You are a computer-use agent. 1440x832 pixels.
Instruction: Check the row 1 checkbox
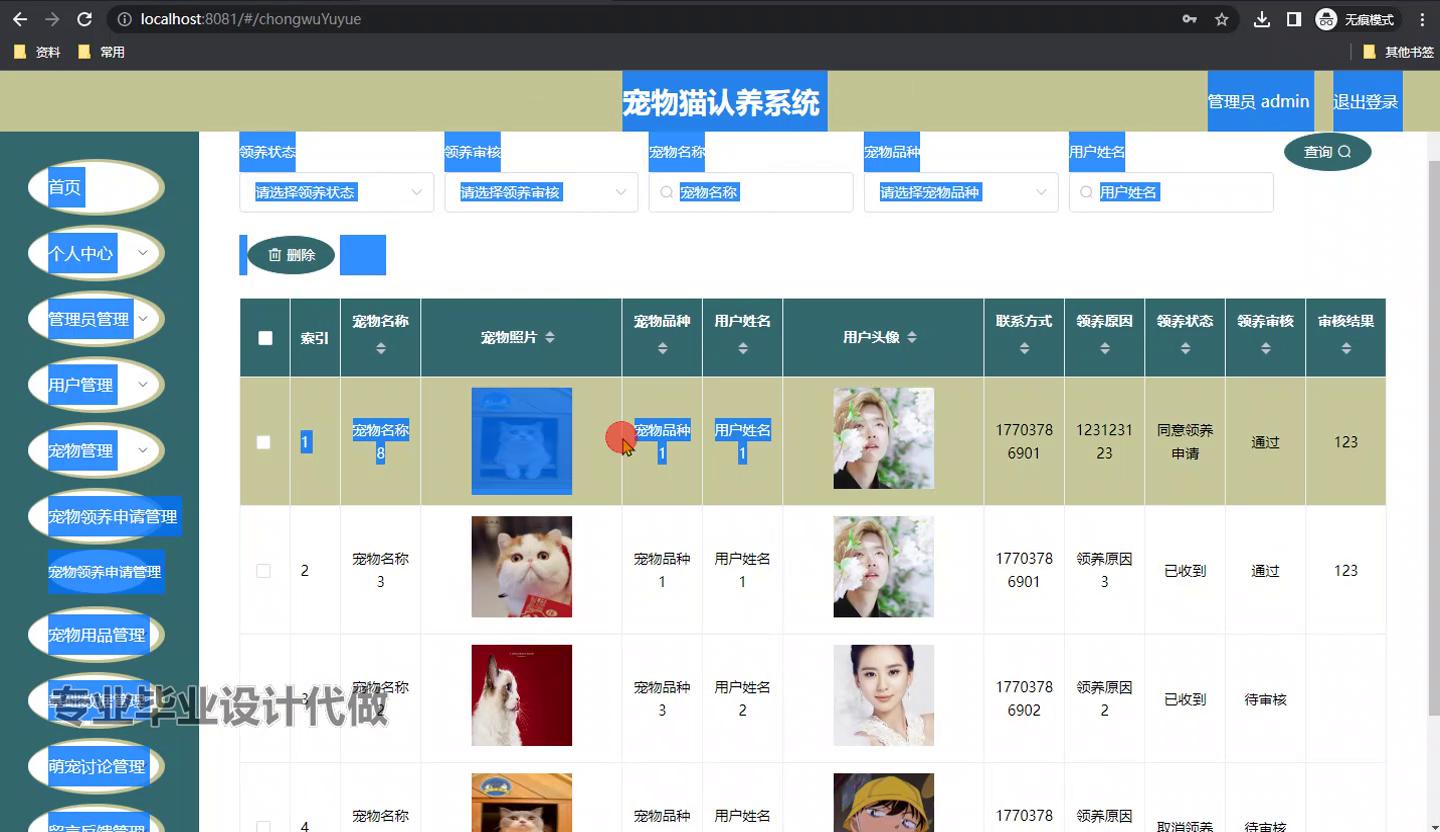263,442
